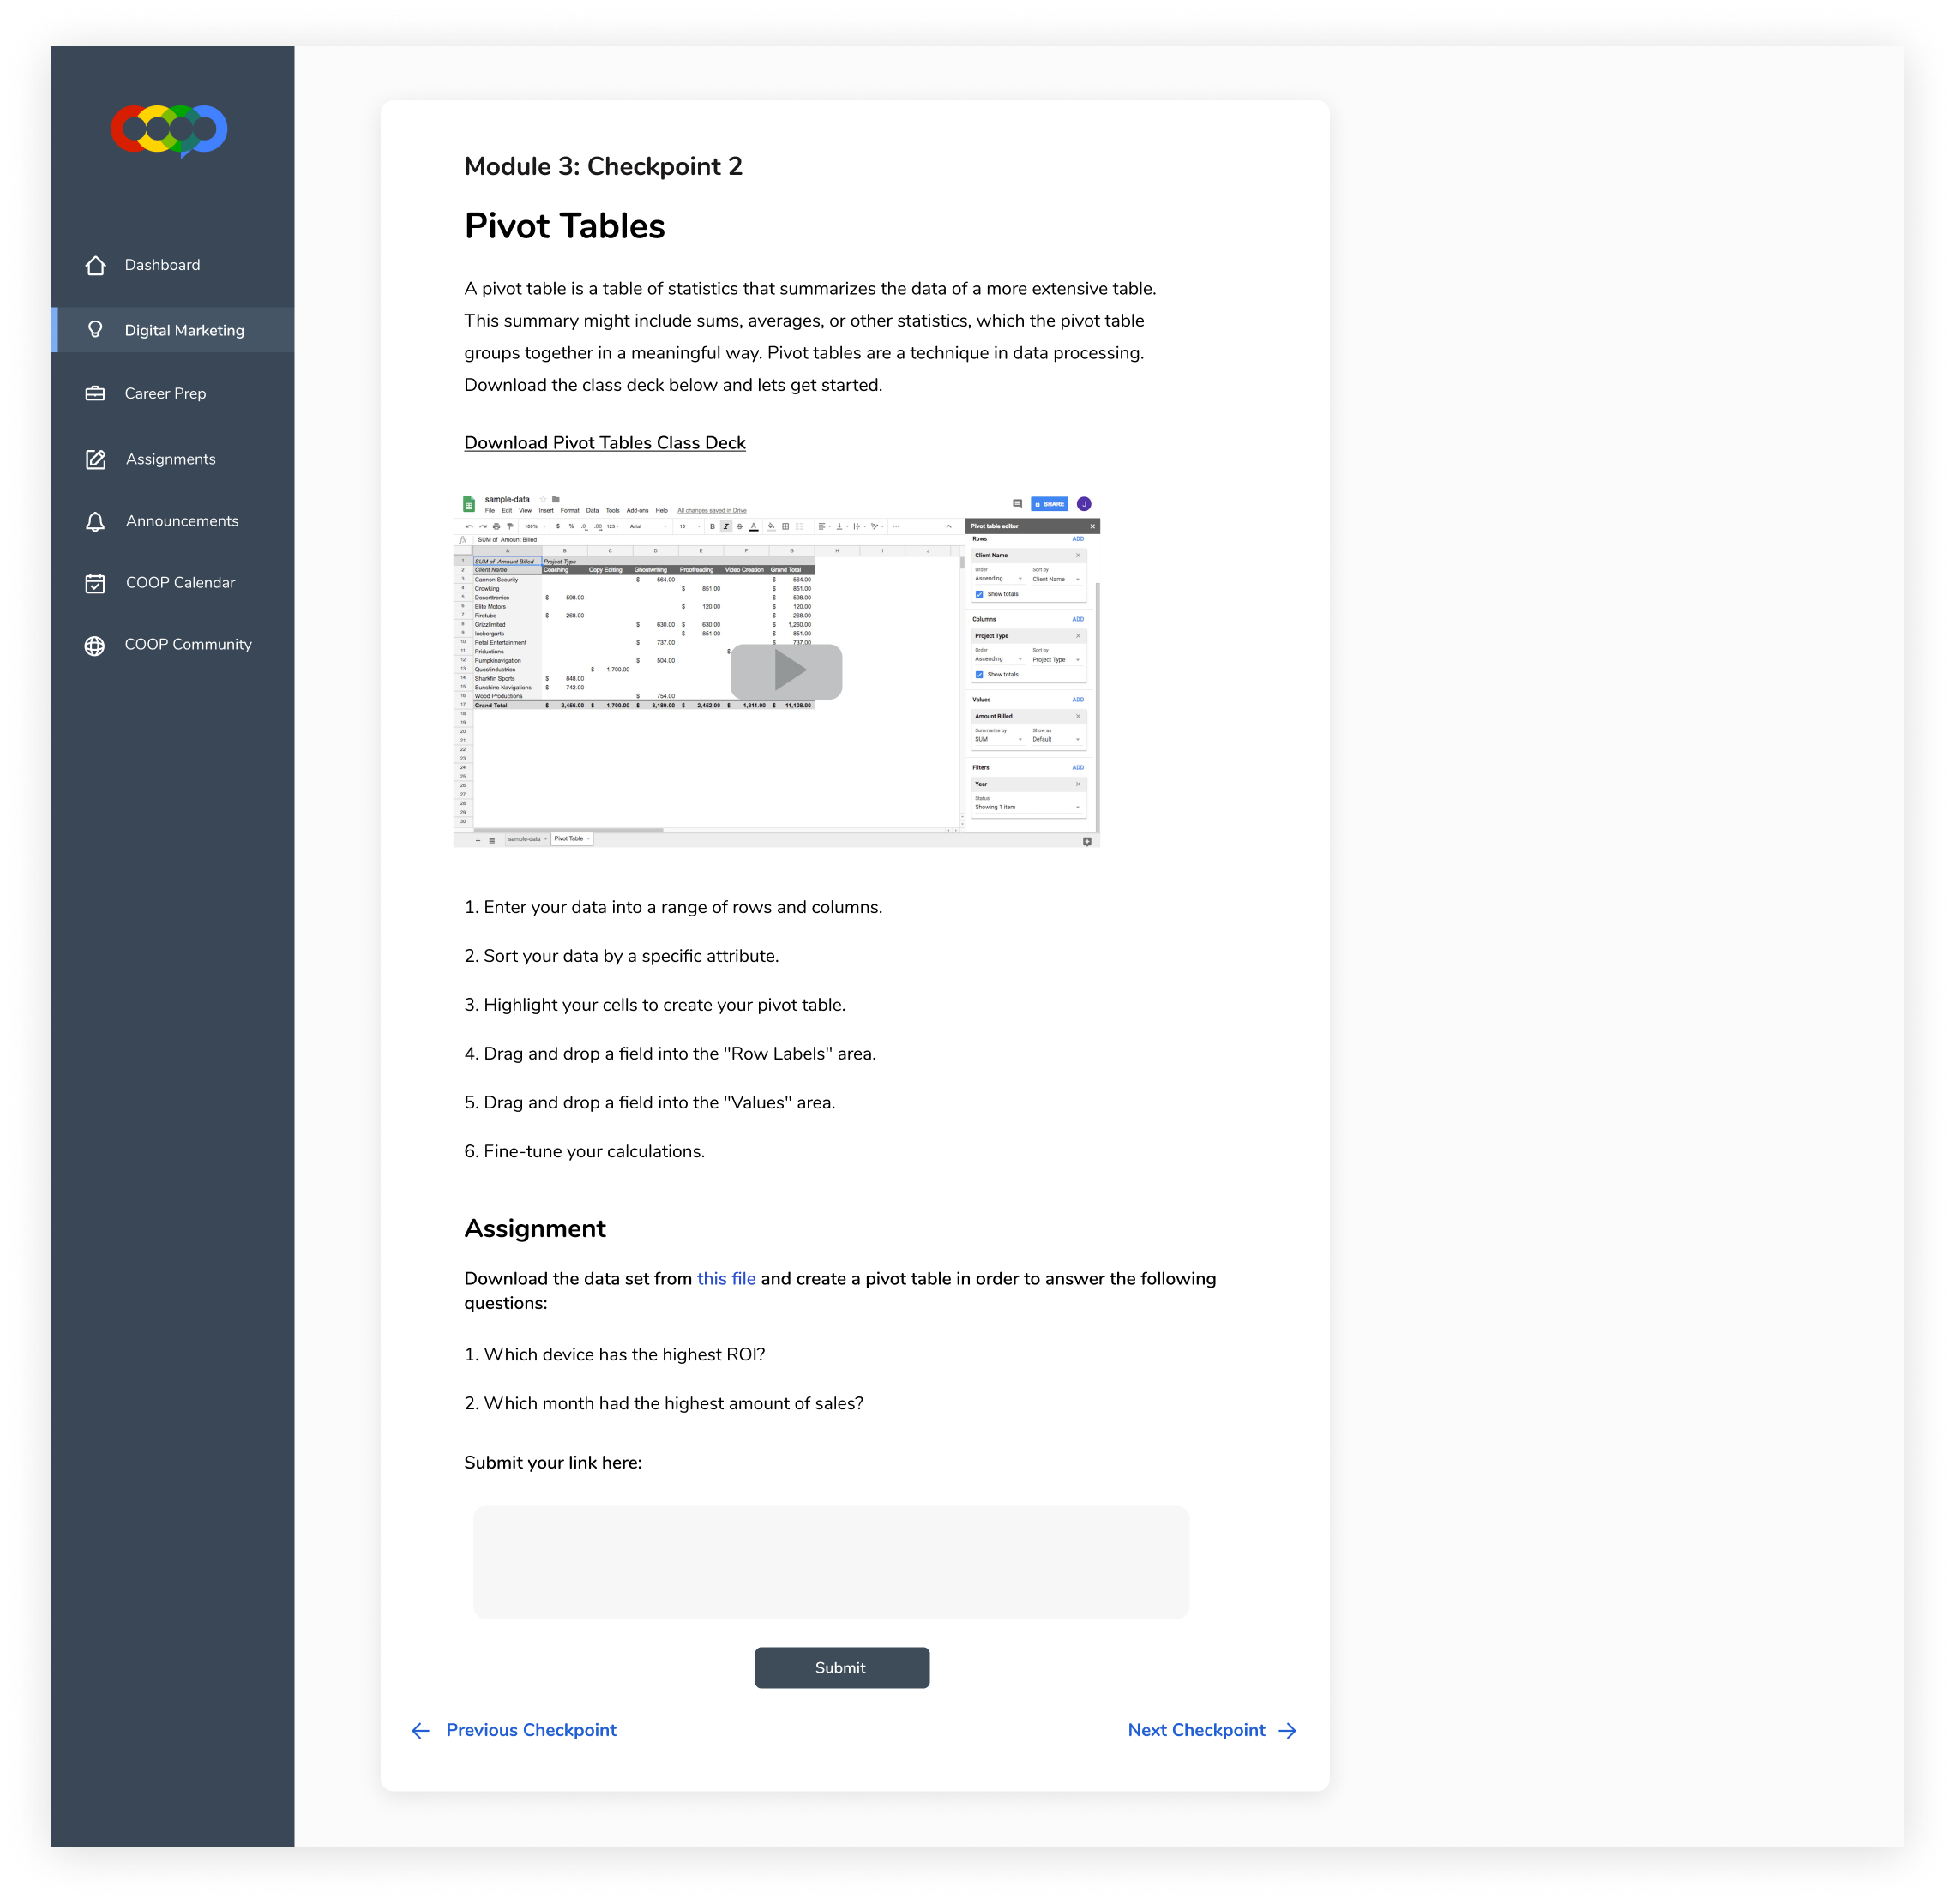1955x1904 pixels.
Task: Click the COOP Calendar icon
Action: (x=95, y=583)
